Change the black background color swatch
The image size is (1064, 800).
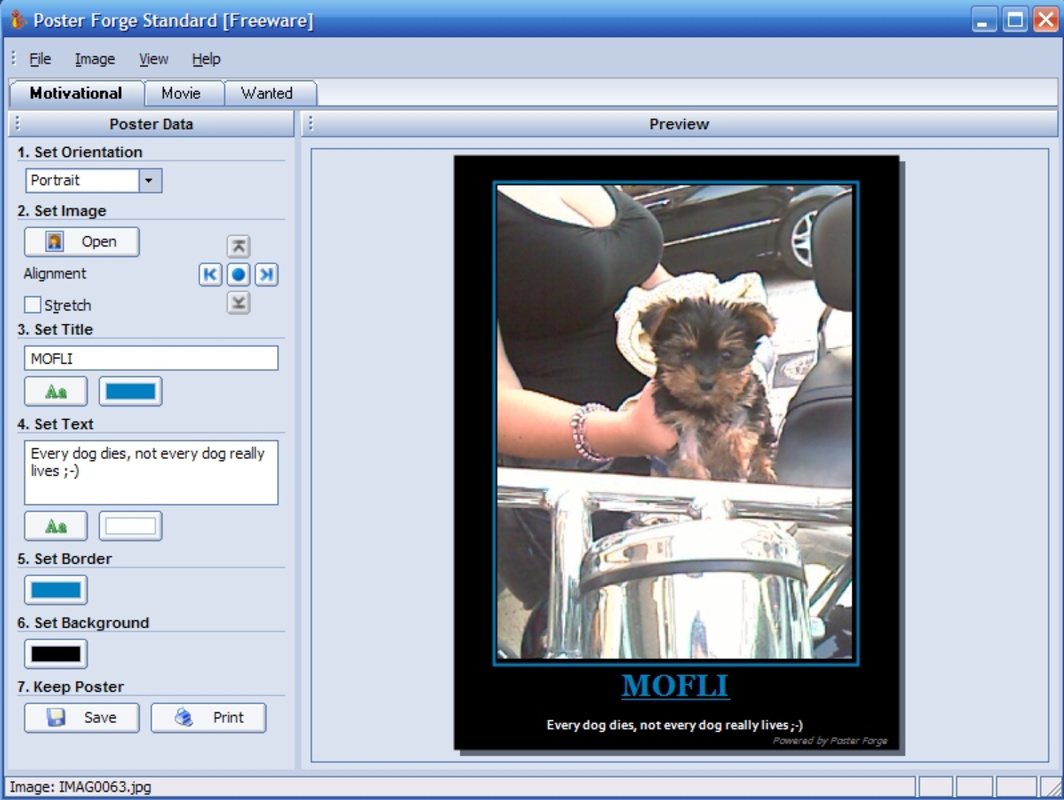point(55,653)
